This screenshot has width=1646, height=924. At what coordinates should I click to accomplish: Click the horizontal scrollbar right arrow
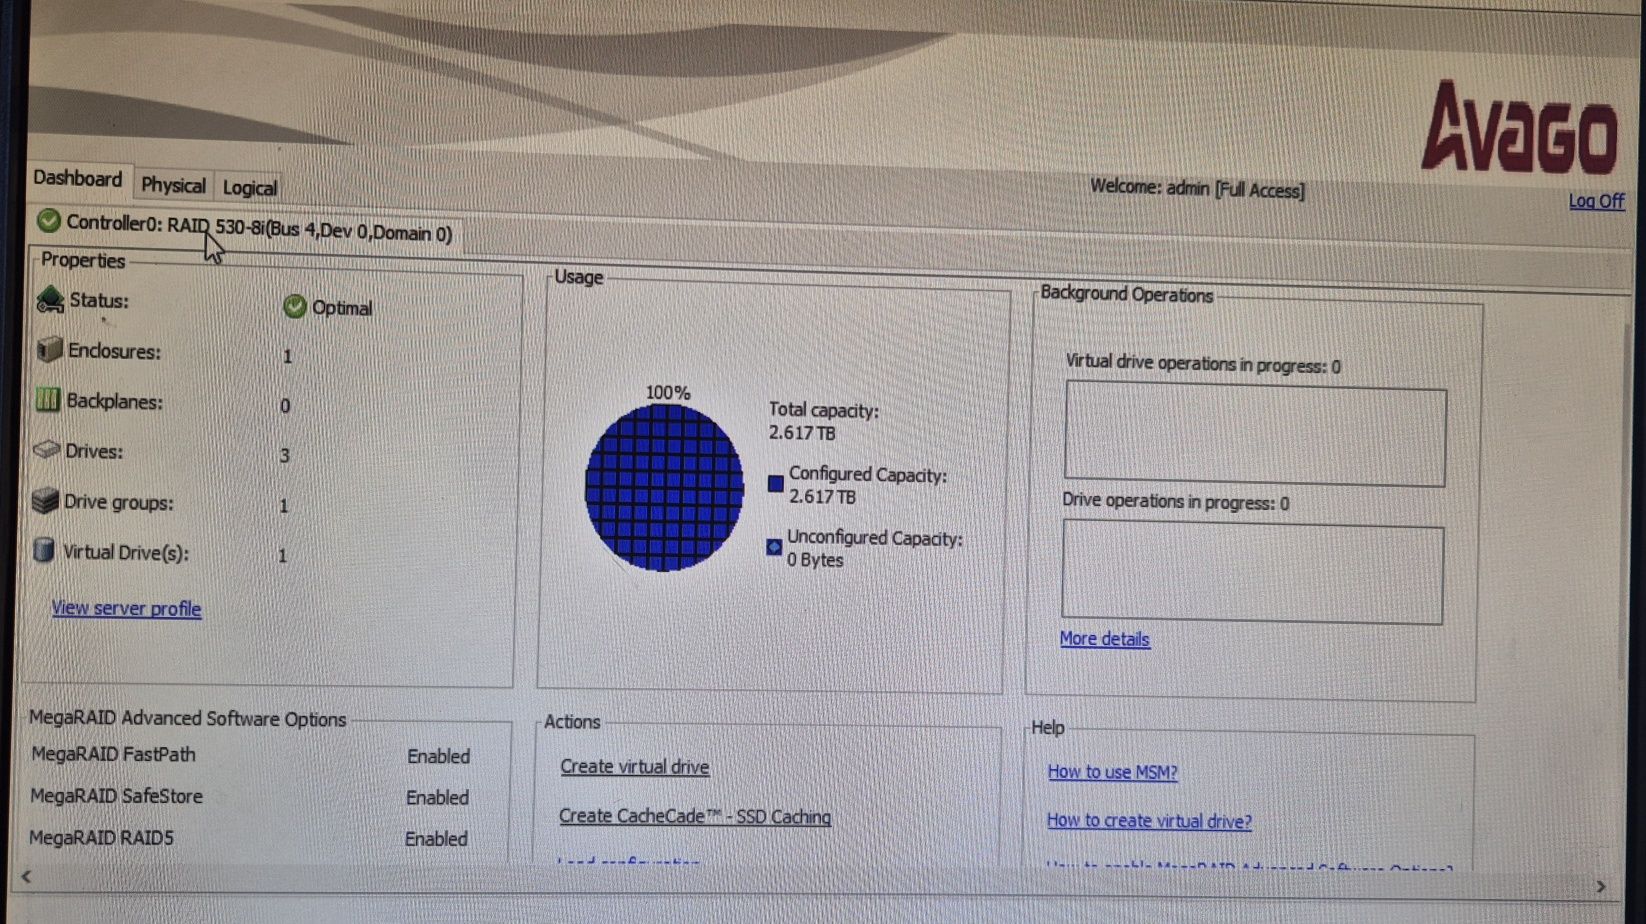(x=1601, y=887)
